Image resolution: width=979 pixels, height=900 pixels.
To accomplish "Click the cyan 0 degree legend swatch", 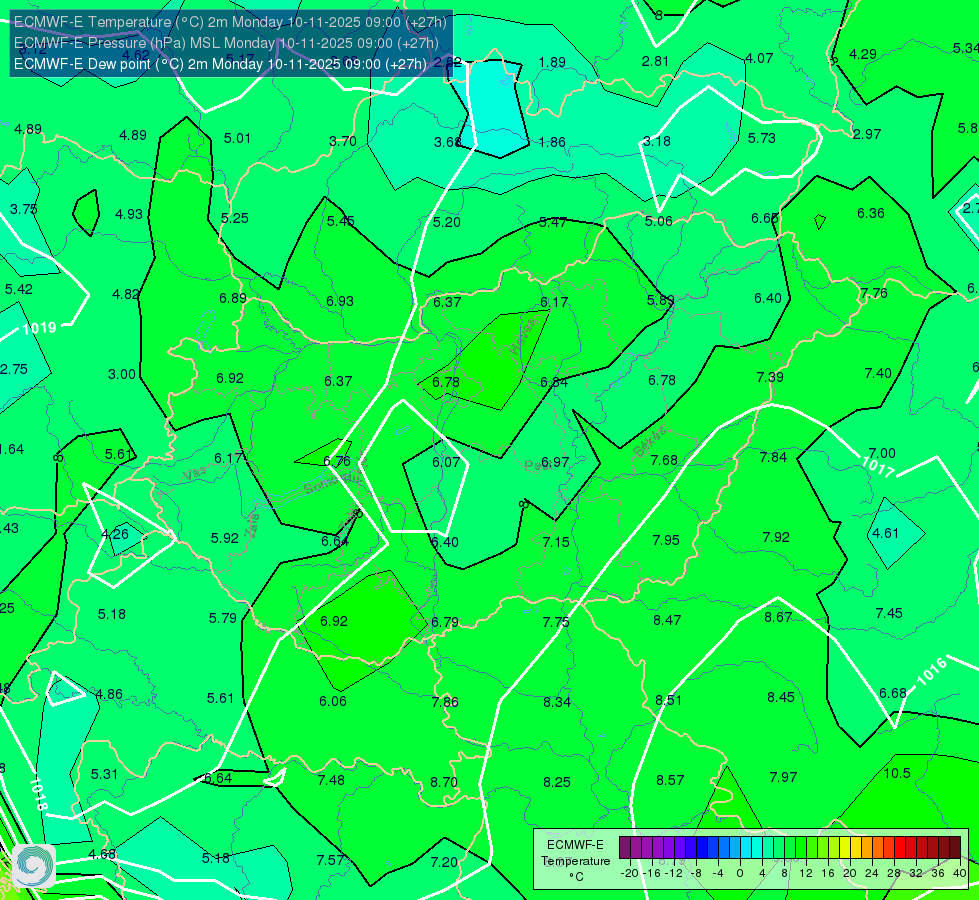I will pos(745,848).
